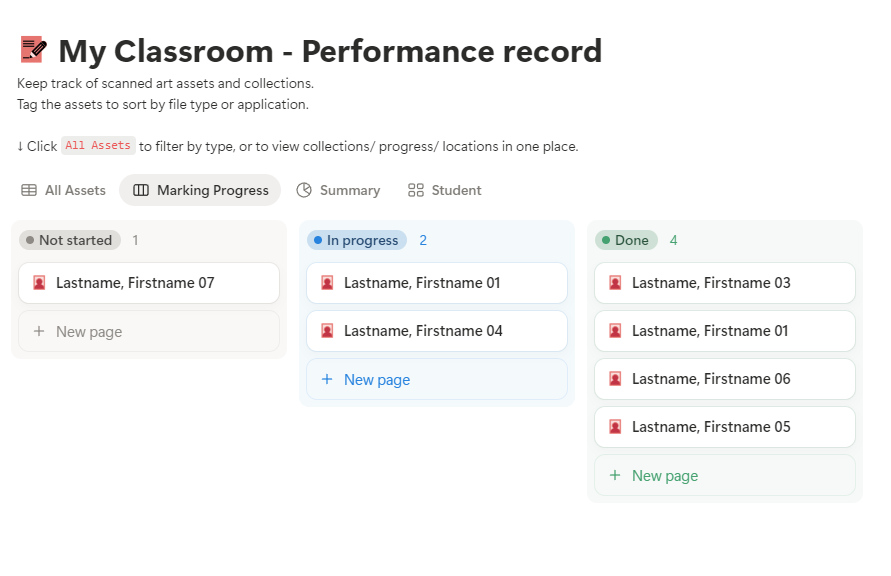Select the Marking Progress board tab

[201, 190]
